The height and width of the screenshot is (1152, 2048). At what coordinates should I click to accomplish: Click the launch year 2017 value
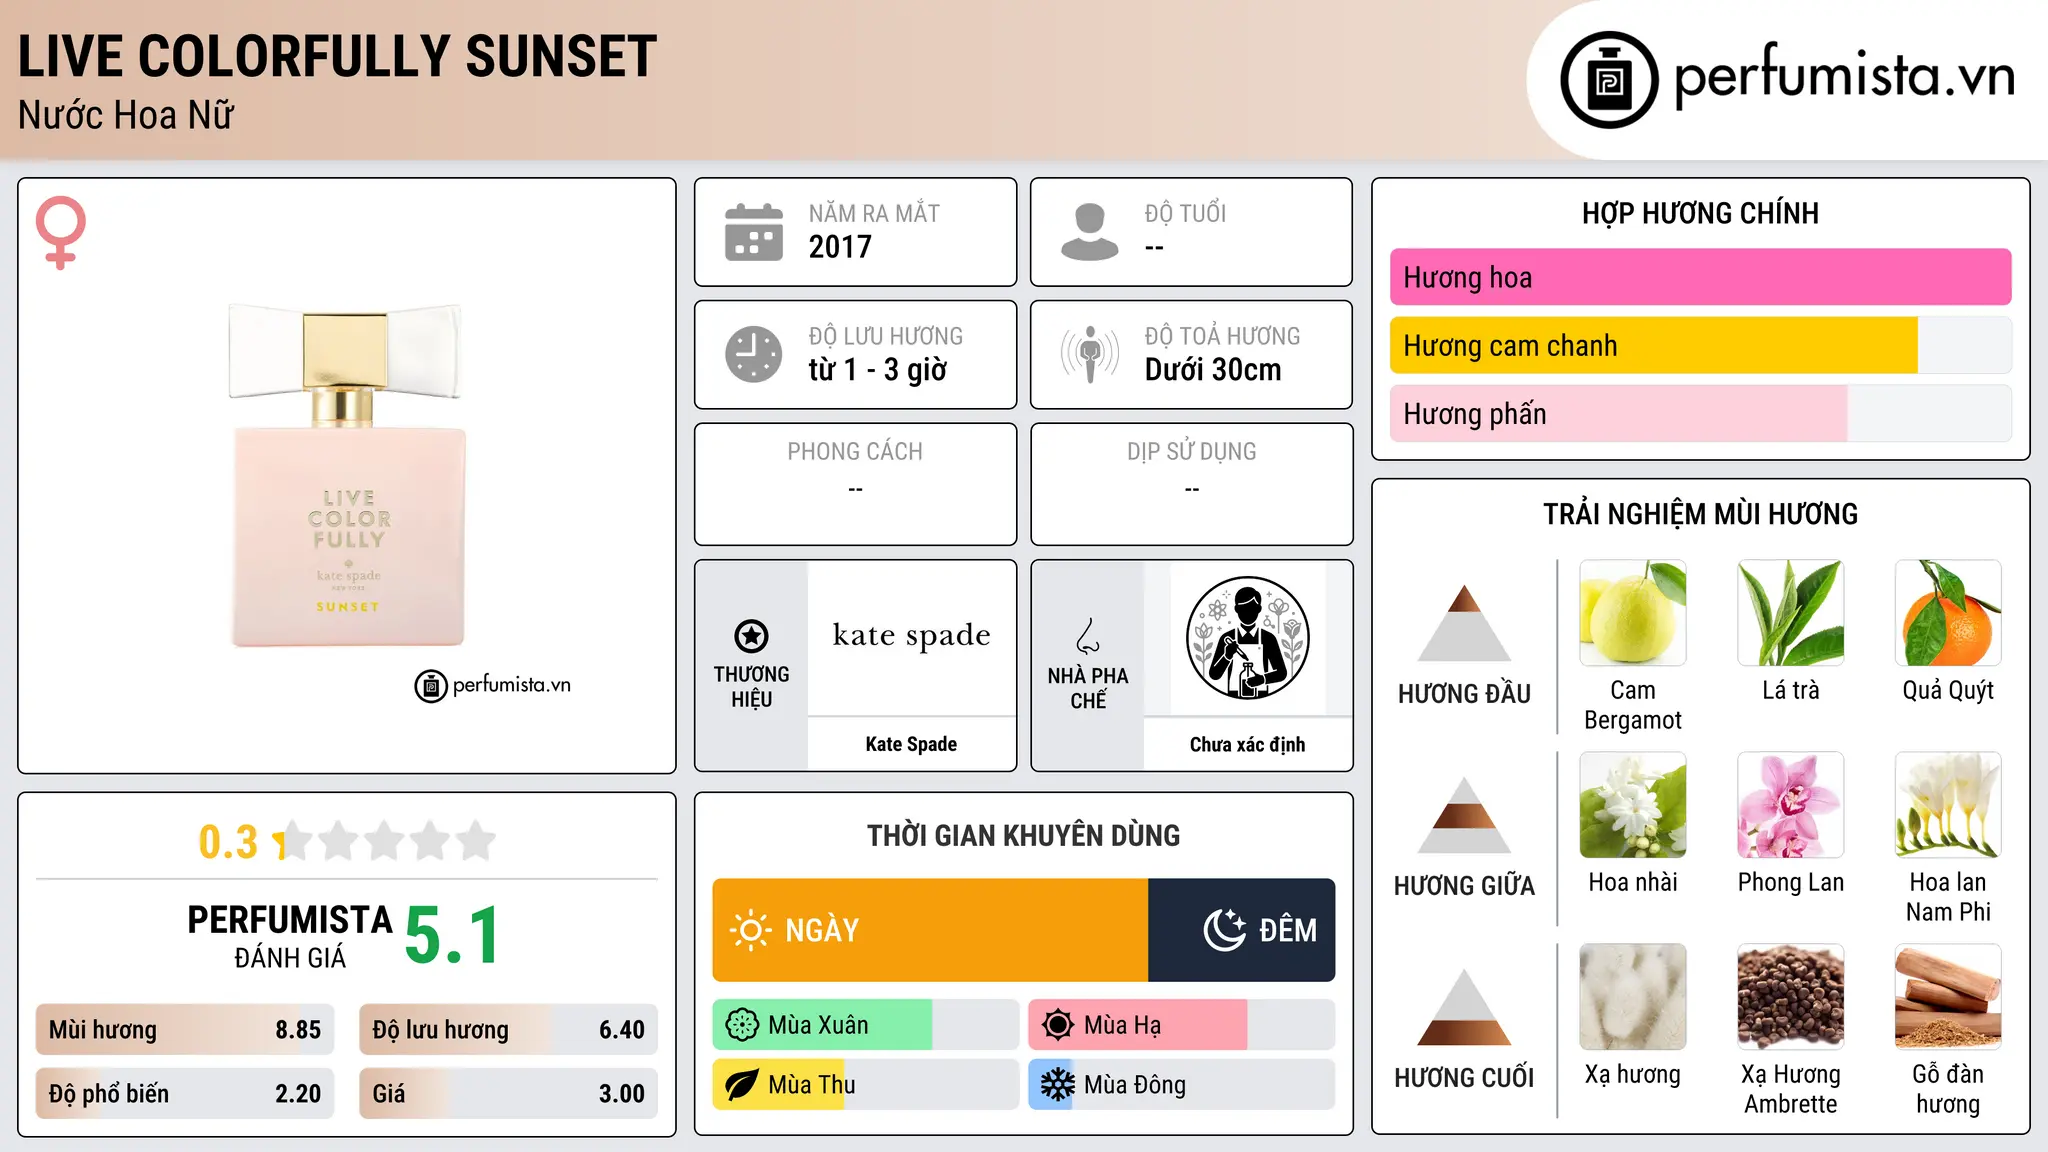point(840,247)
